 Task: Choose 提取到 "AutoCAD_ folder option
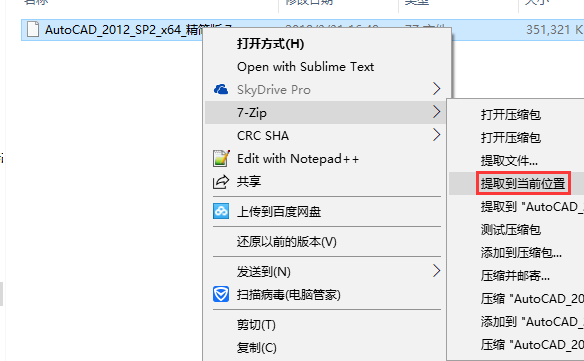(x=532, y=206)
